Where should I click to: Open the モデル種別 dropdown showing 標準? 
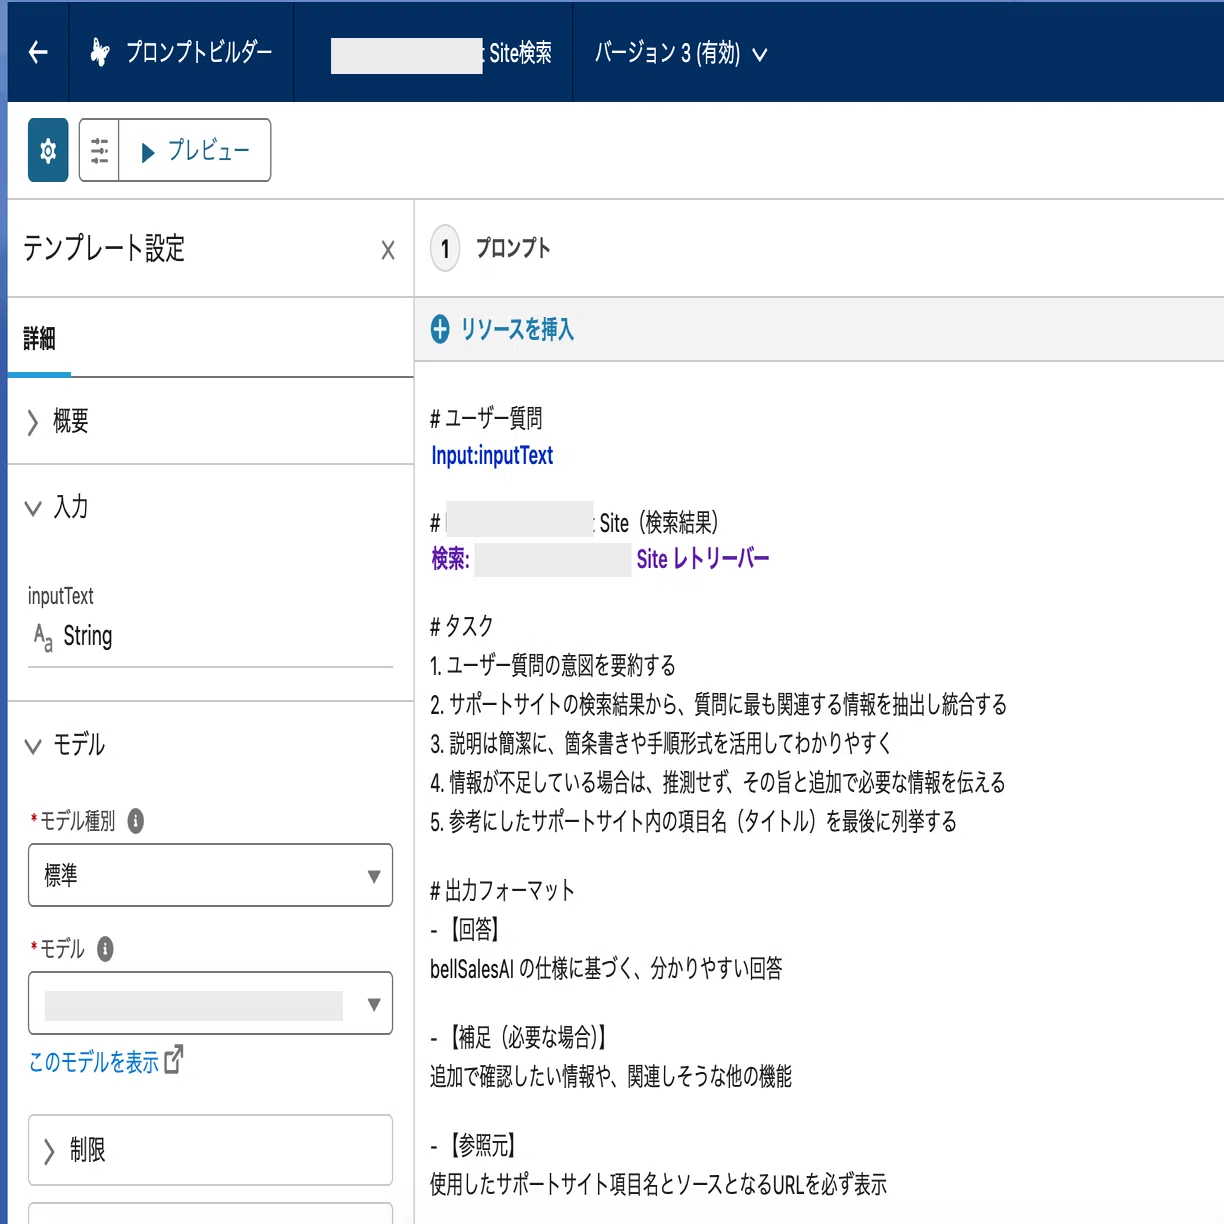210,875
